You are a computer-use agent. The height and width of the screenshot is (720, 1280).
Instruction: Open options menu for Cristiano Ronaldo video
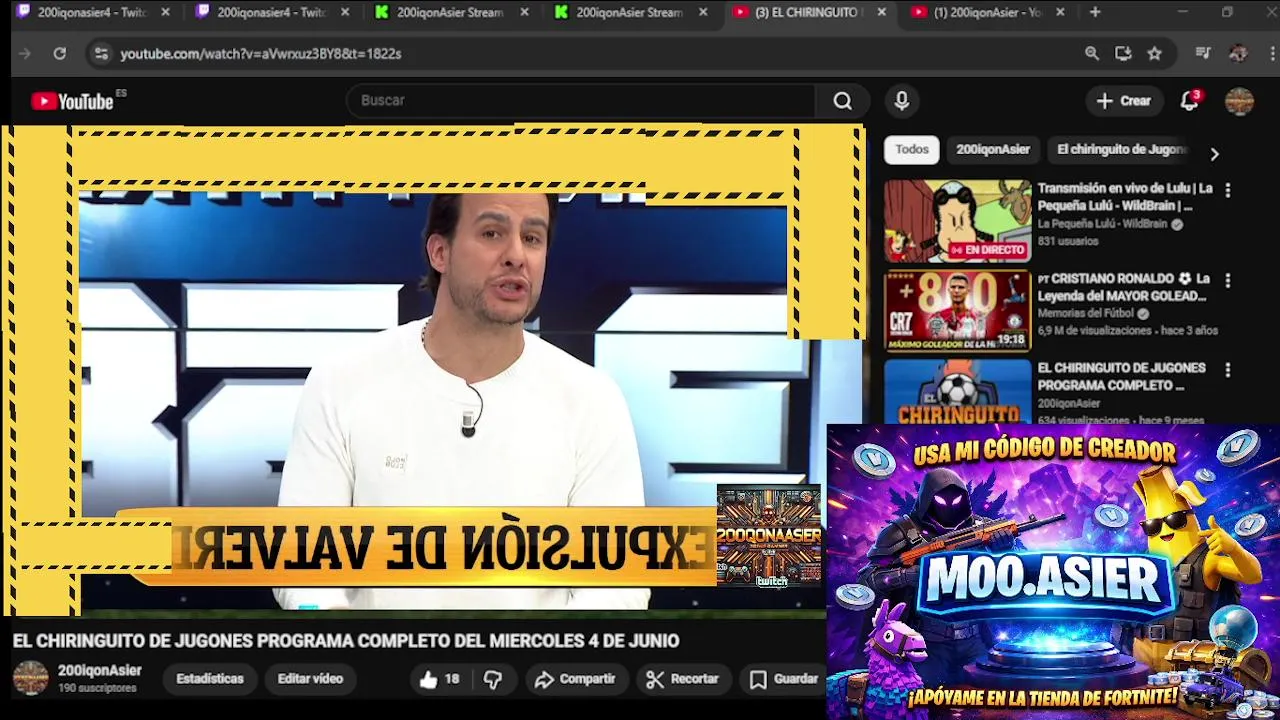[x=1228, y=281]
